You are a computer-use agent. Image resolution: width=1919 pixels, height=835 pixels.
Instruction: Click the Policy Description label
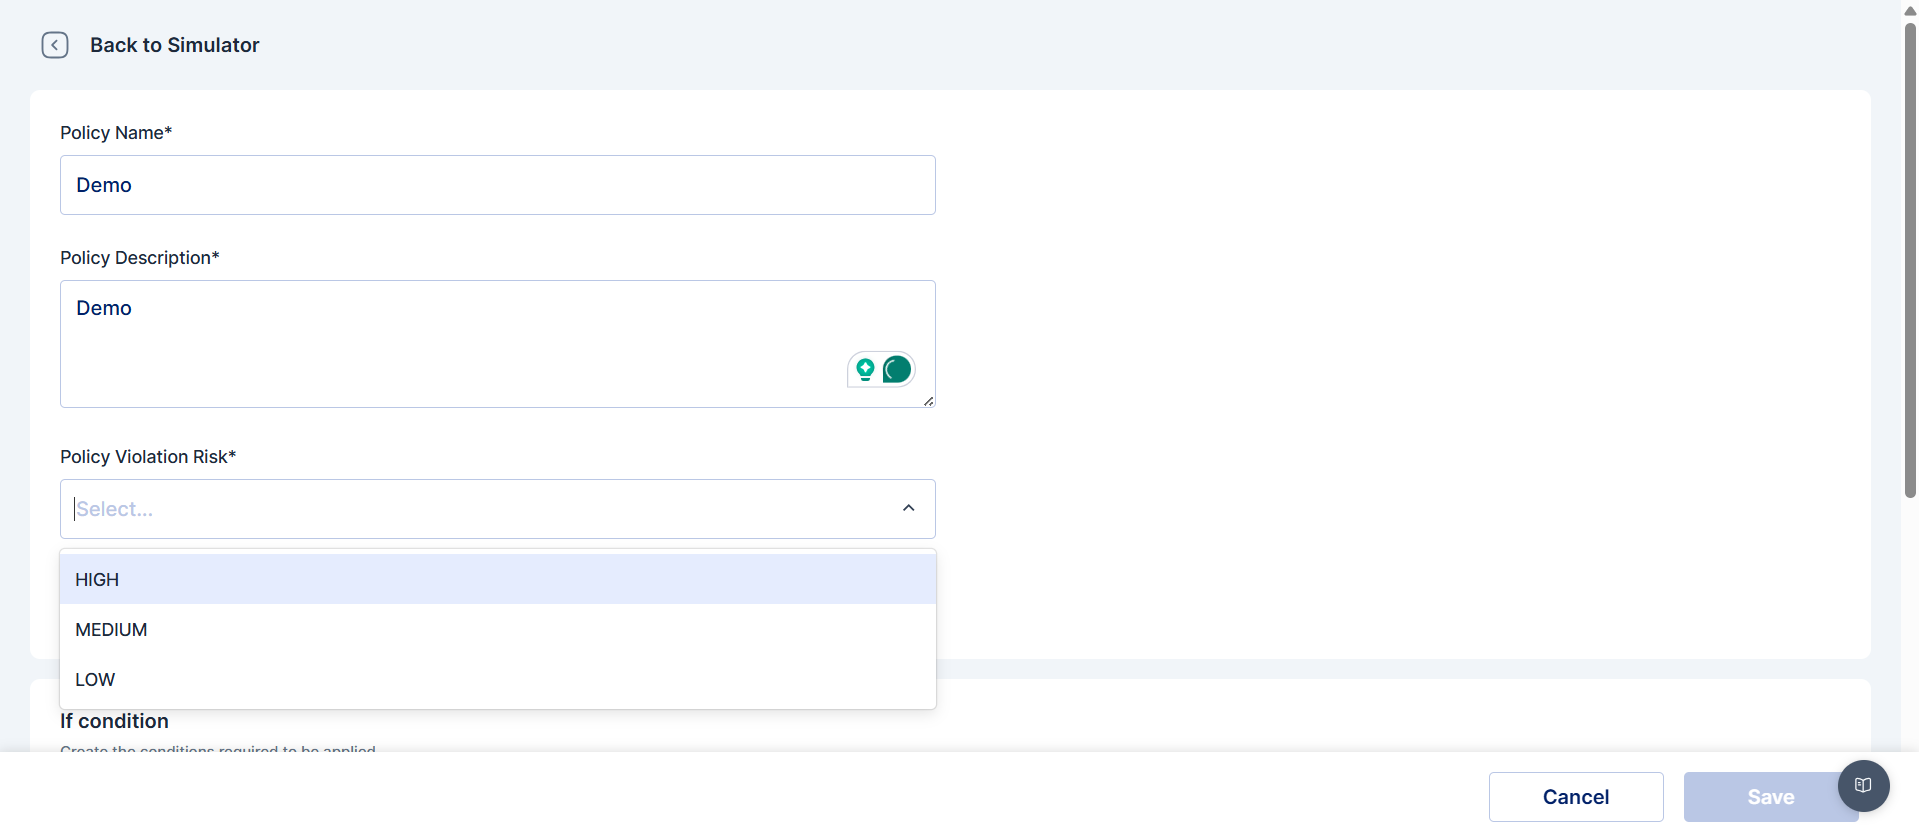pyautogui.click(x=139, y=258)
